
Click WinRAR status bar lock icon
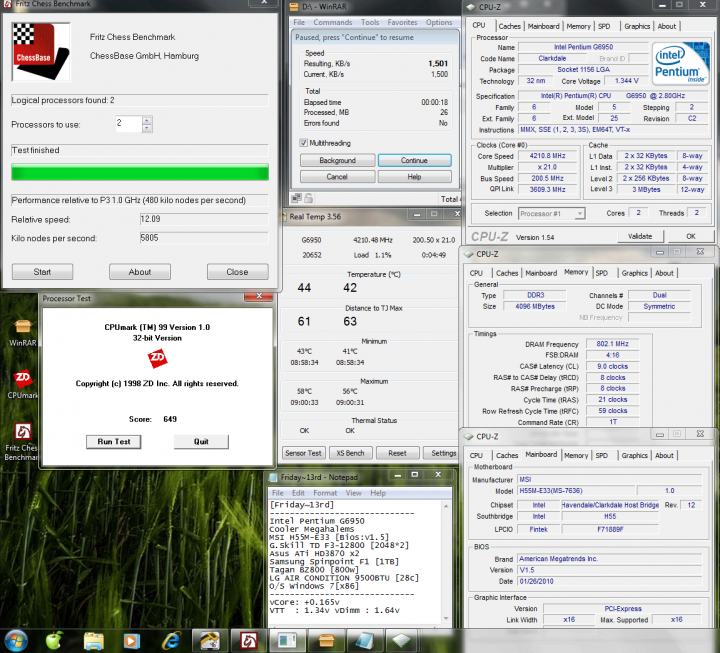tap(309, 198)
